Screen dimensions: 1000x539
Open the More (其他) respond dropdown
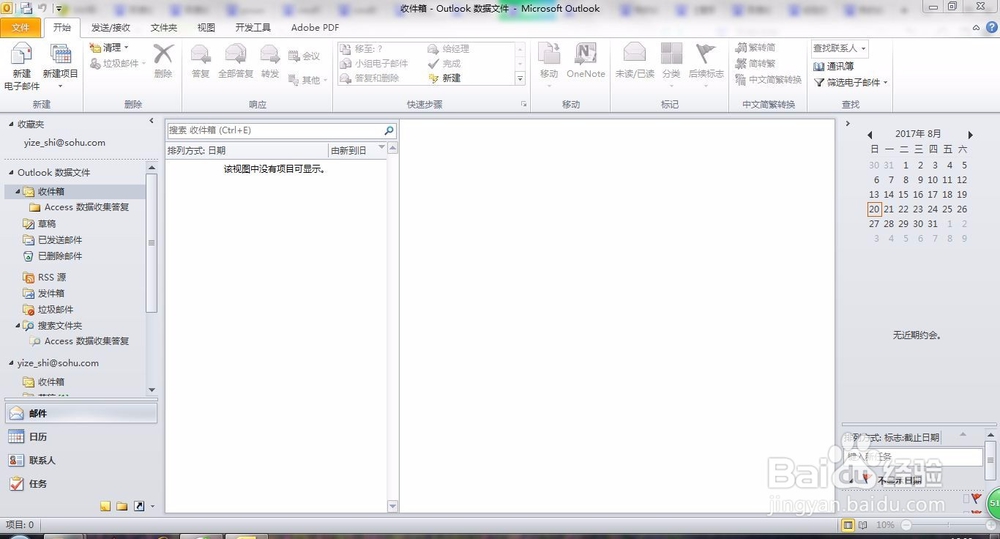pyautogui.click(x=307, y=80)
